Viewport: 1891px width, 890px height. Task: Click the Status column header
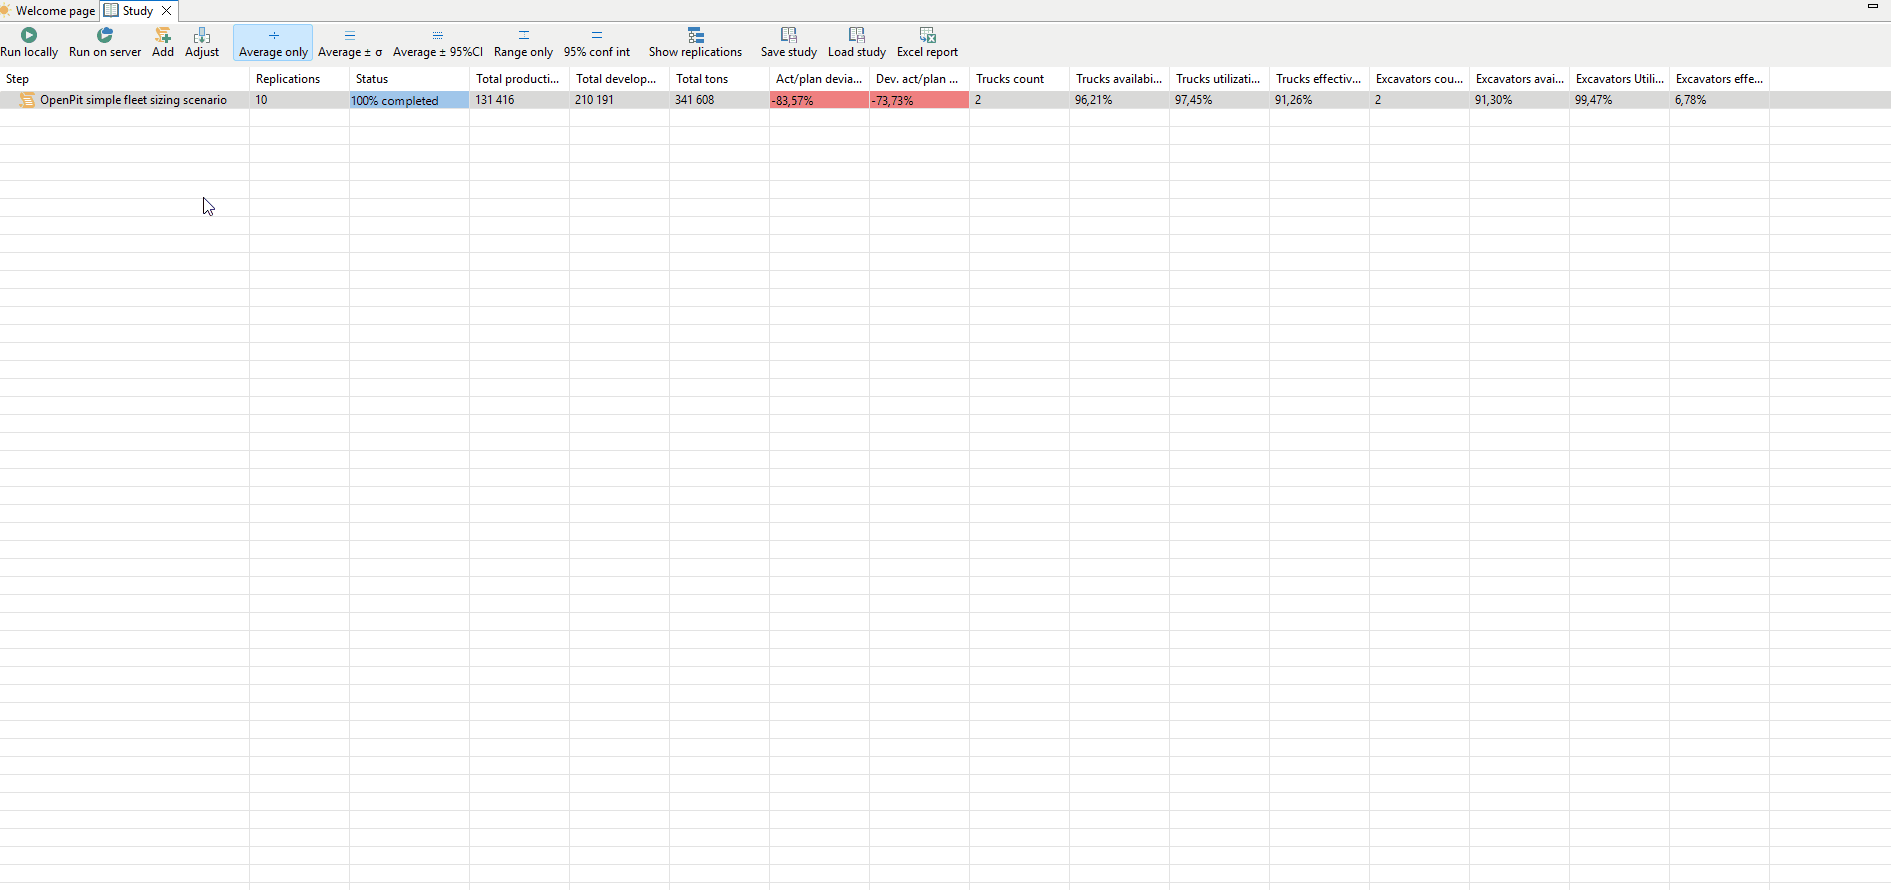pos(409,79)
